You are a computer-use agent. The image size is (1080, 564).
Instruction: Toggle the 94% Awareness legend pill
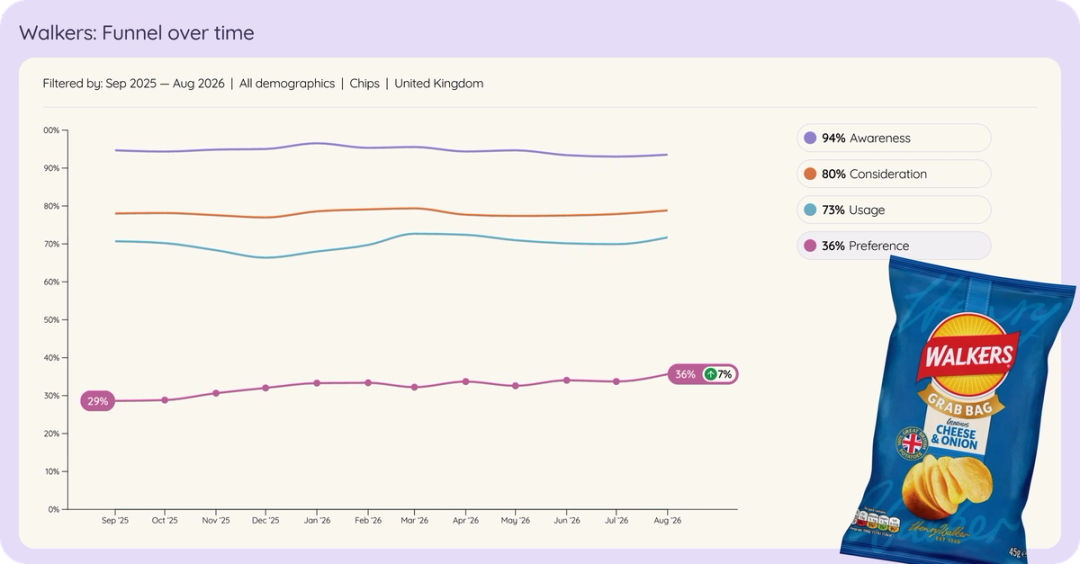coord(893,138)
